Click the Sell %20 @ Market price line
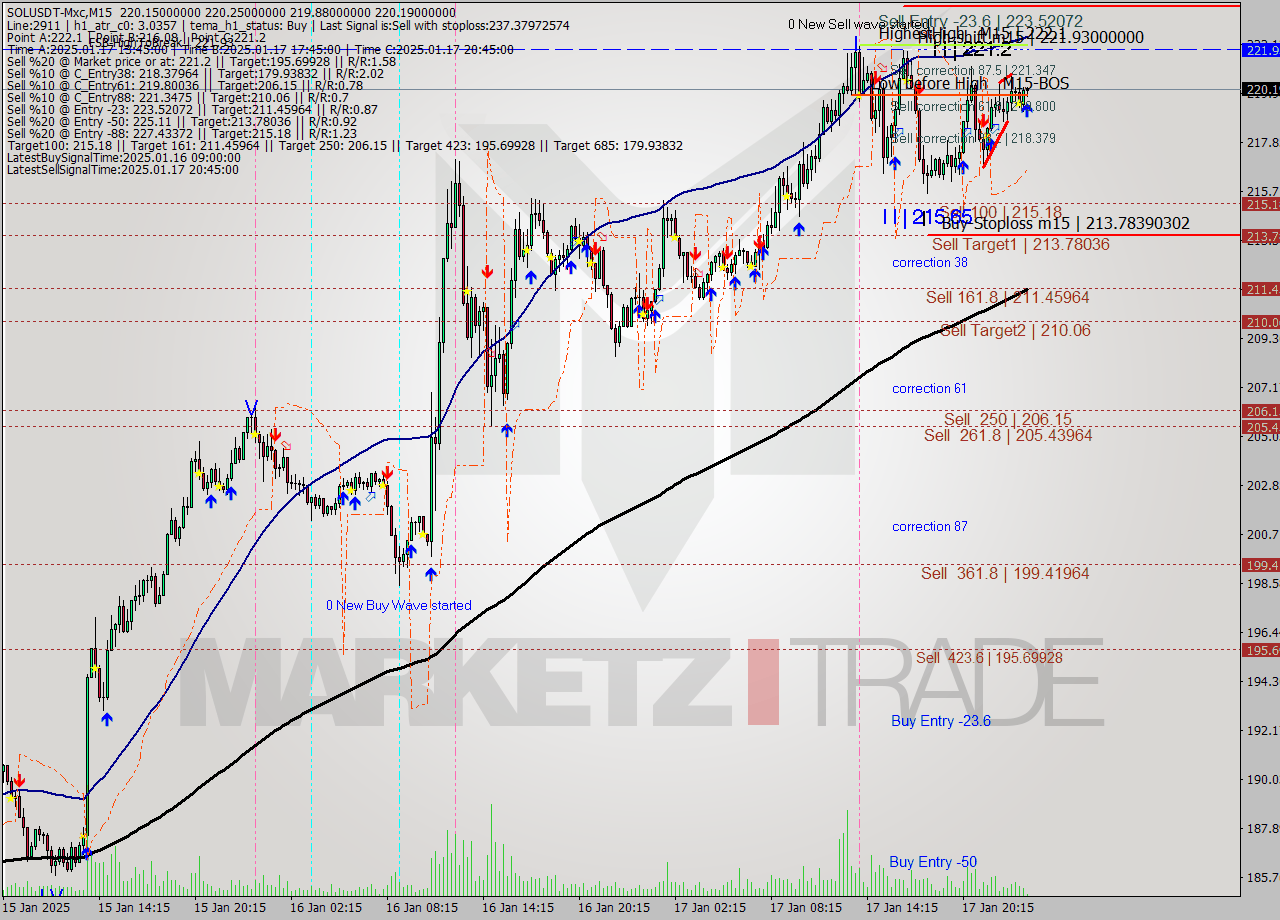Image resolution: width=1280 pixels, height=920 pixels. (201, 62)
